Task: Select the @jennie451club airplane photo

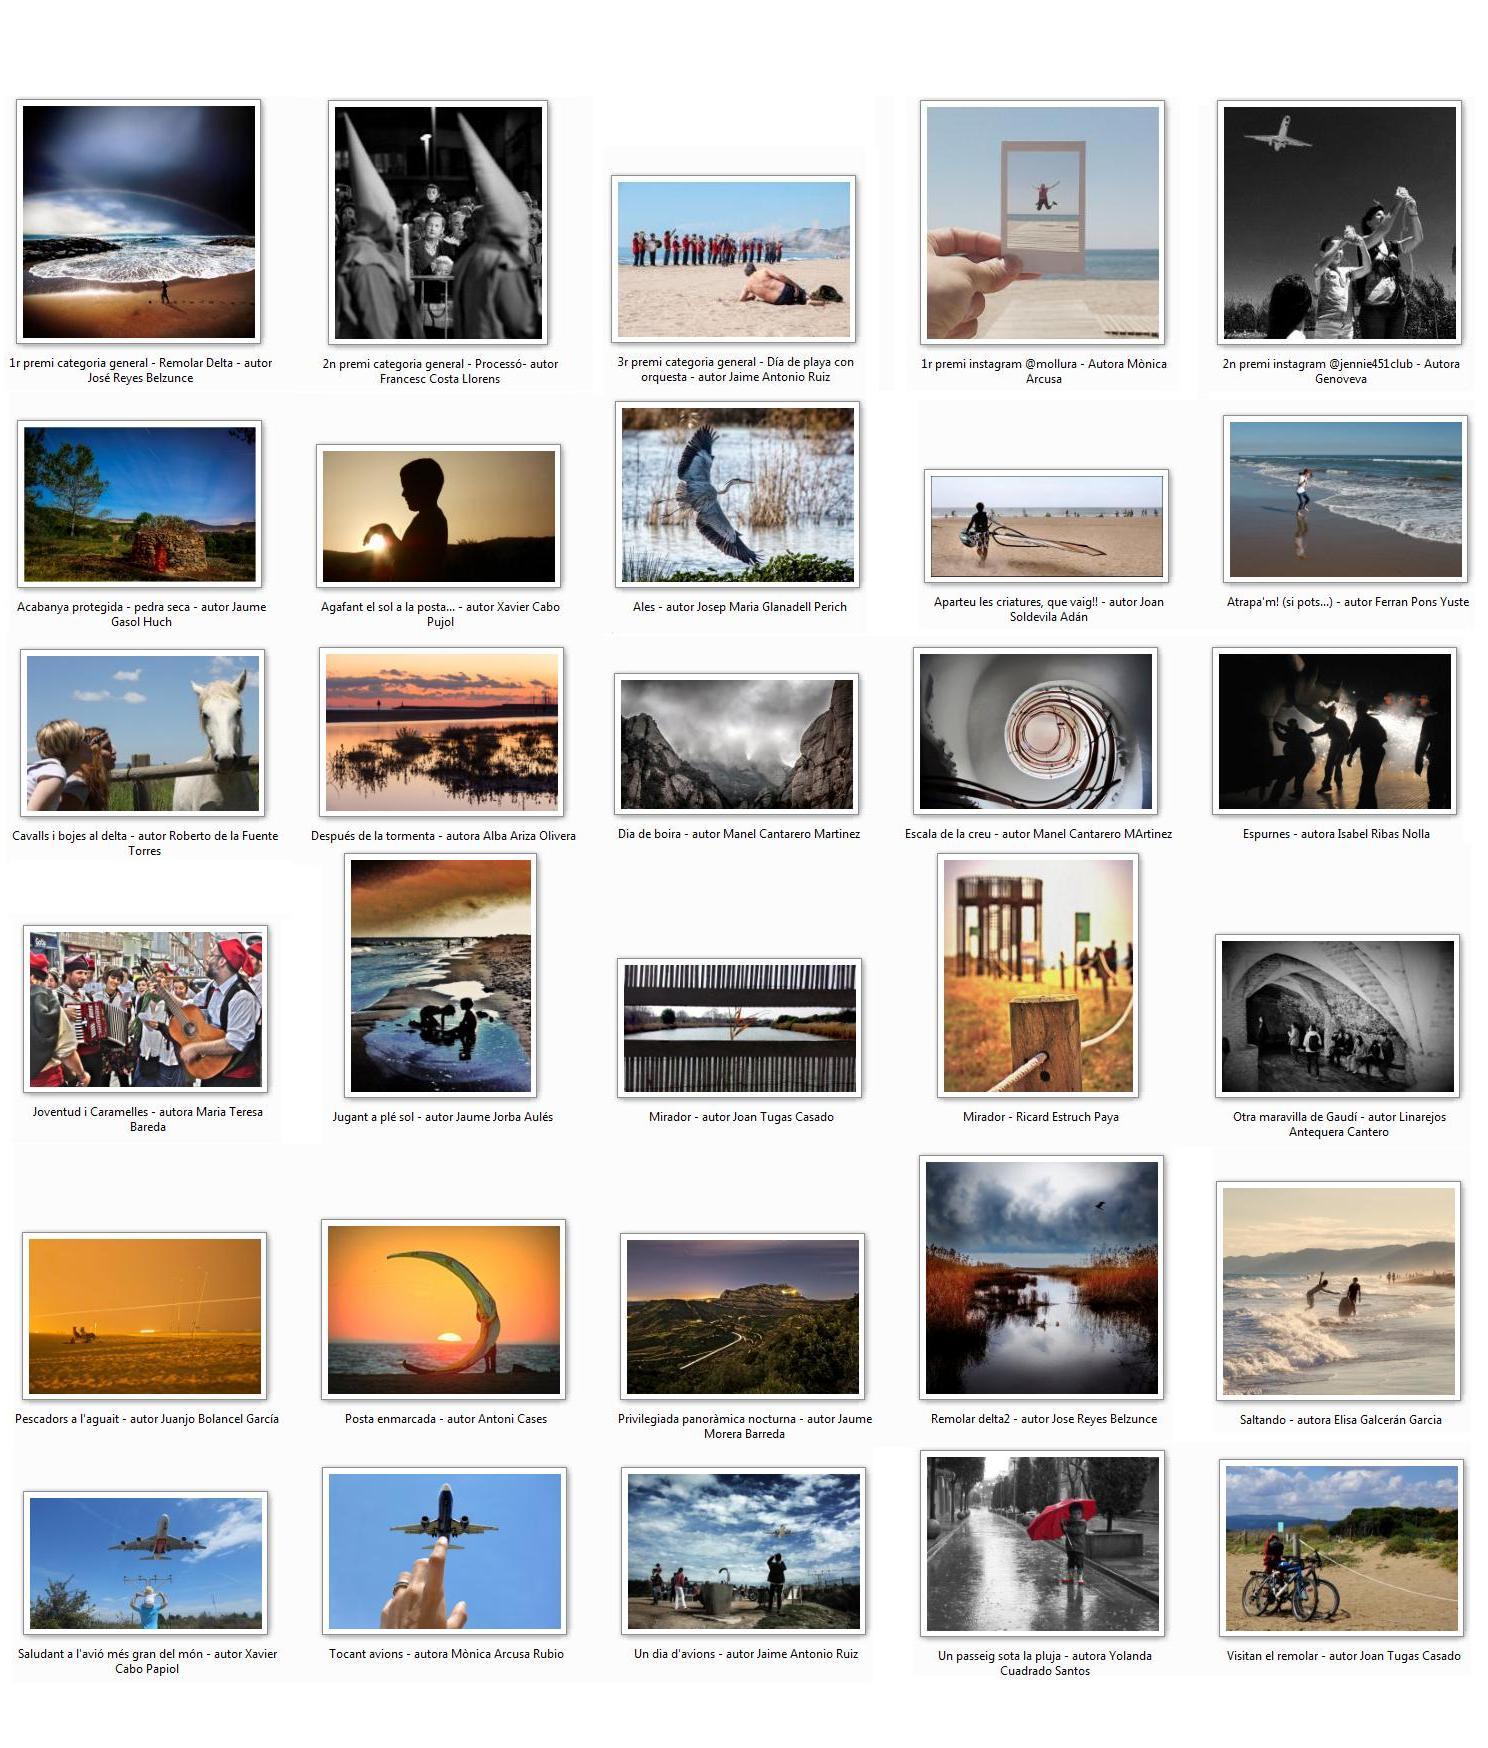Action: pos(1339,222)
